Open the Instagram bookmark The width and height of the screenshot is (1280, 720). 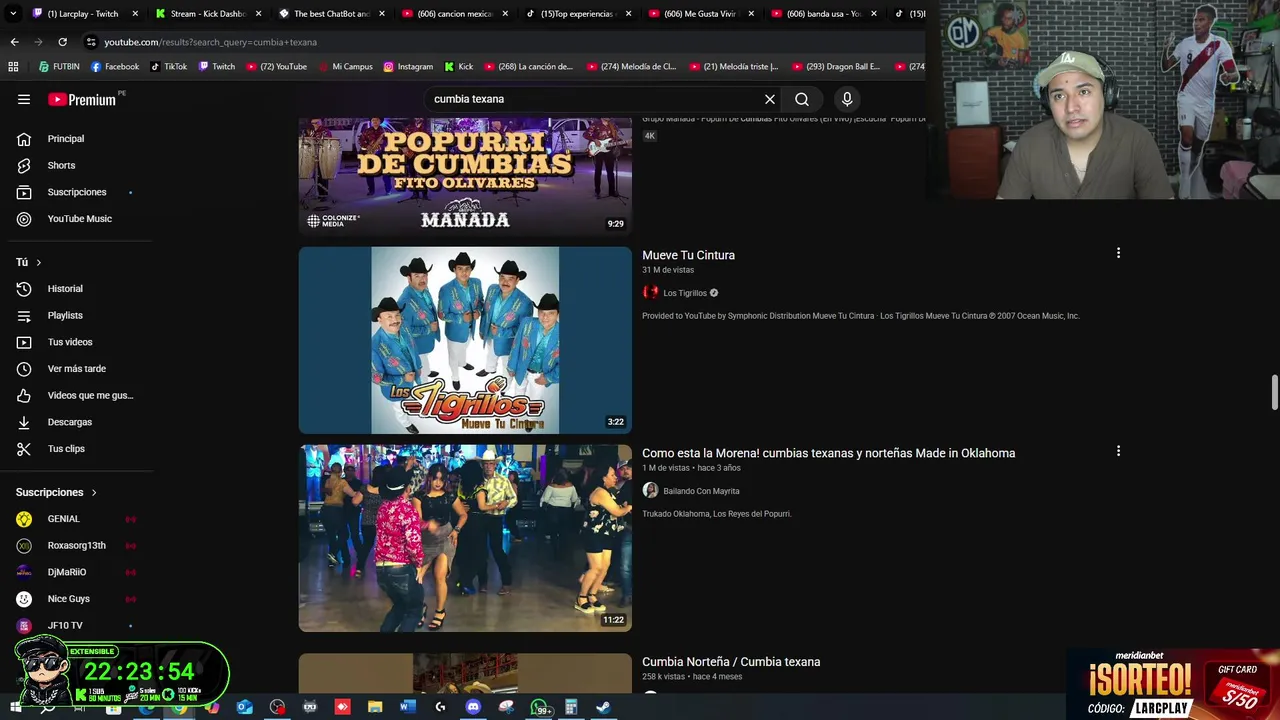(408, 67)
